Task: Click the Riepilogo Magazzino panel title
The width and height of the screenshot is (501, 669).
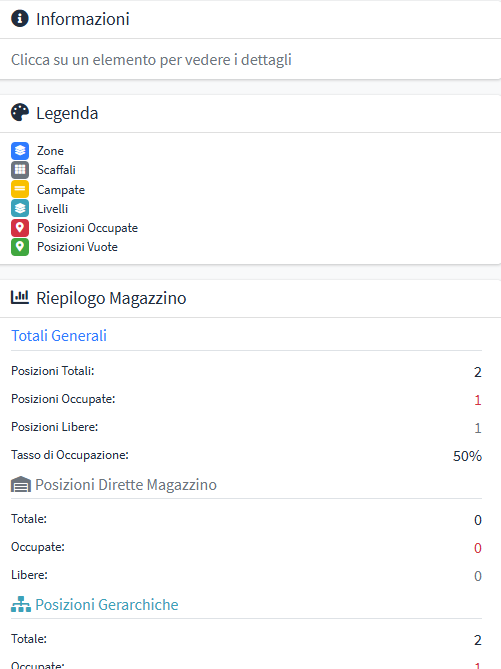Action: click(x=111, y=298)
